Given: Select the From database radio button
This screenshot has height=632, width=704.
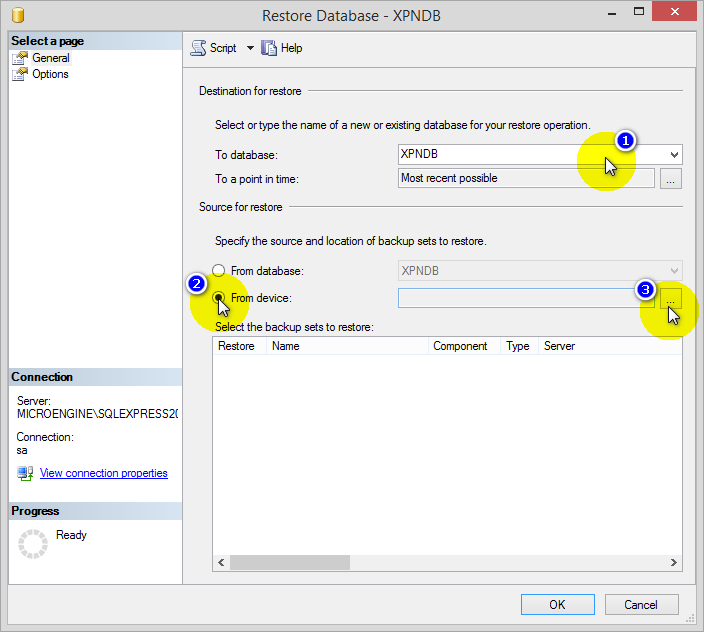Looking at the screenshot, I should [219, 270].
